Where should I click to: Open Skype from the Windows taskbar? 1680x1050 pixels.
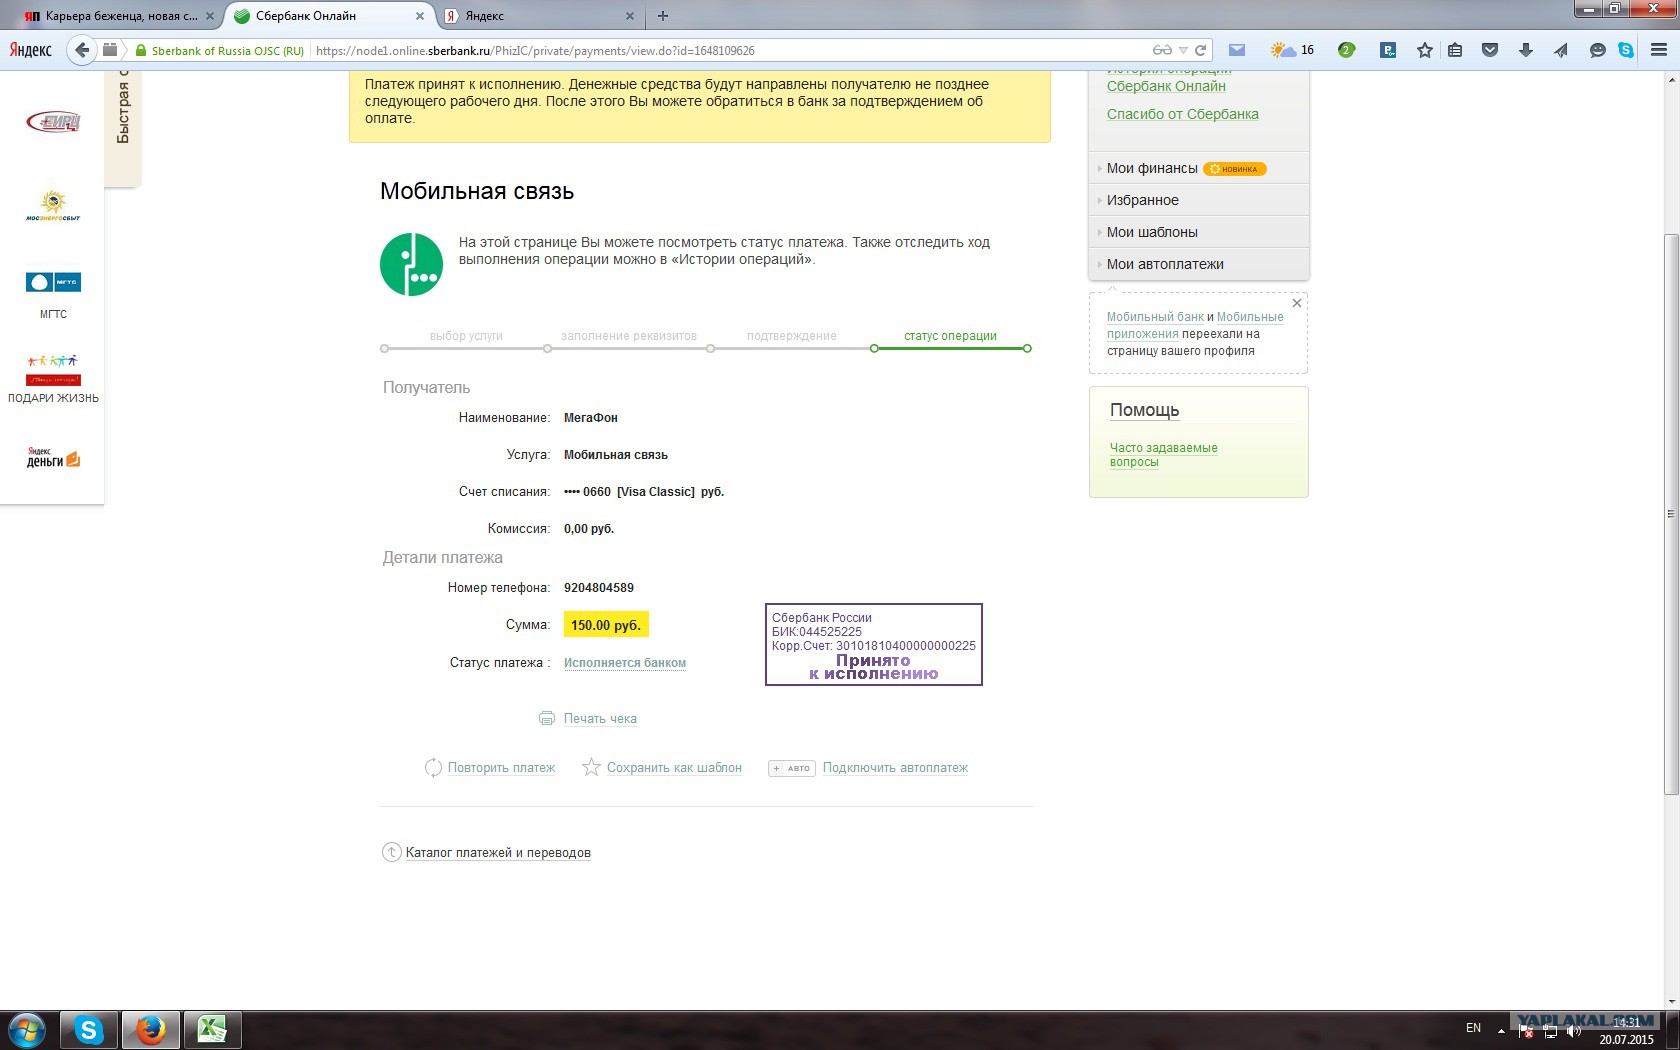89,1030
